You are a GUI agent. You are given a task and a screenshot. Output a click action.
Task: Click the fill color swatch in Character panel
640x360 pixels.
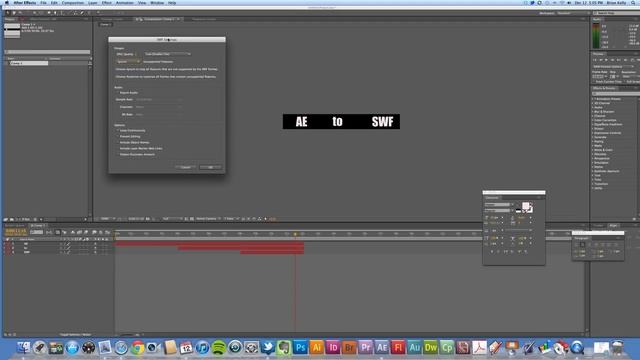click(x=525, y=206)
